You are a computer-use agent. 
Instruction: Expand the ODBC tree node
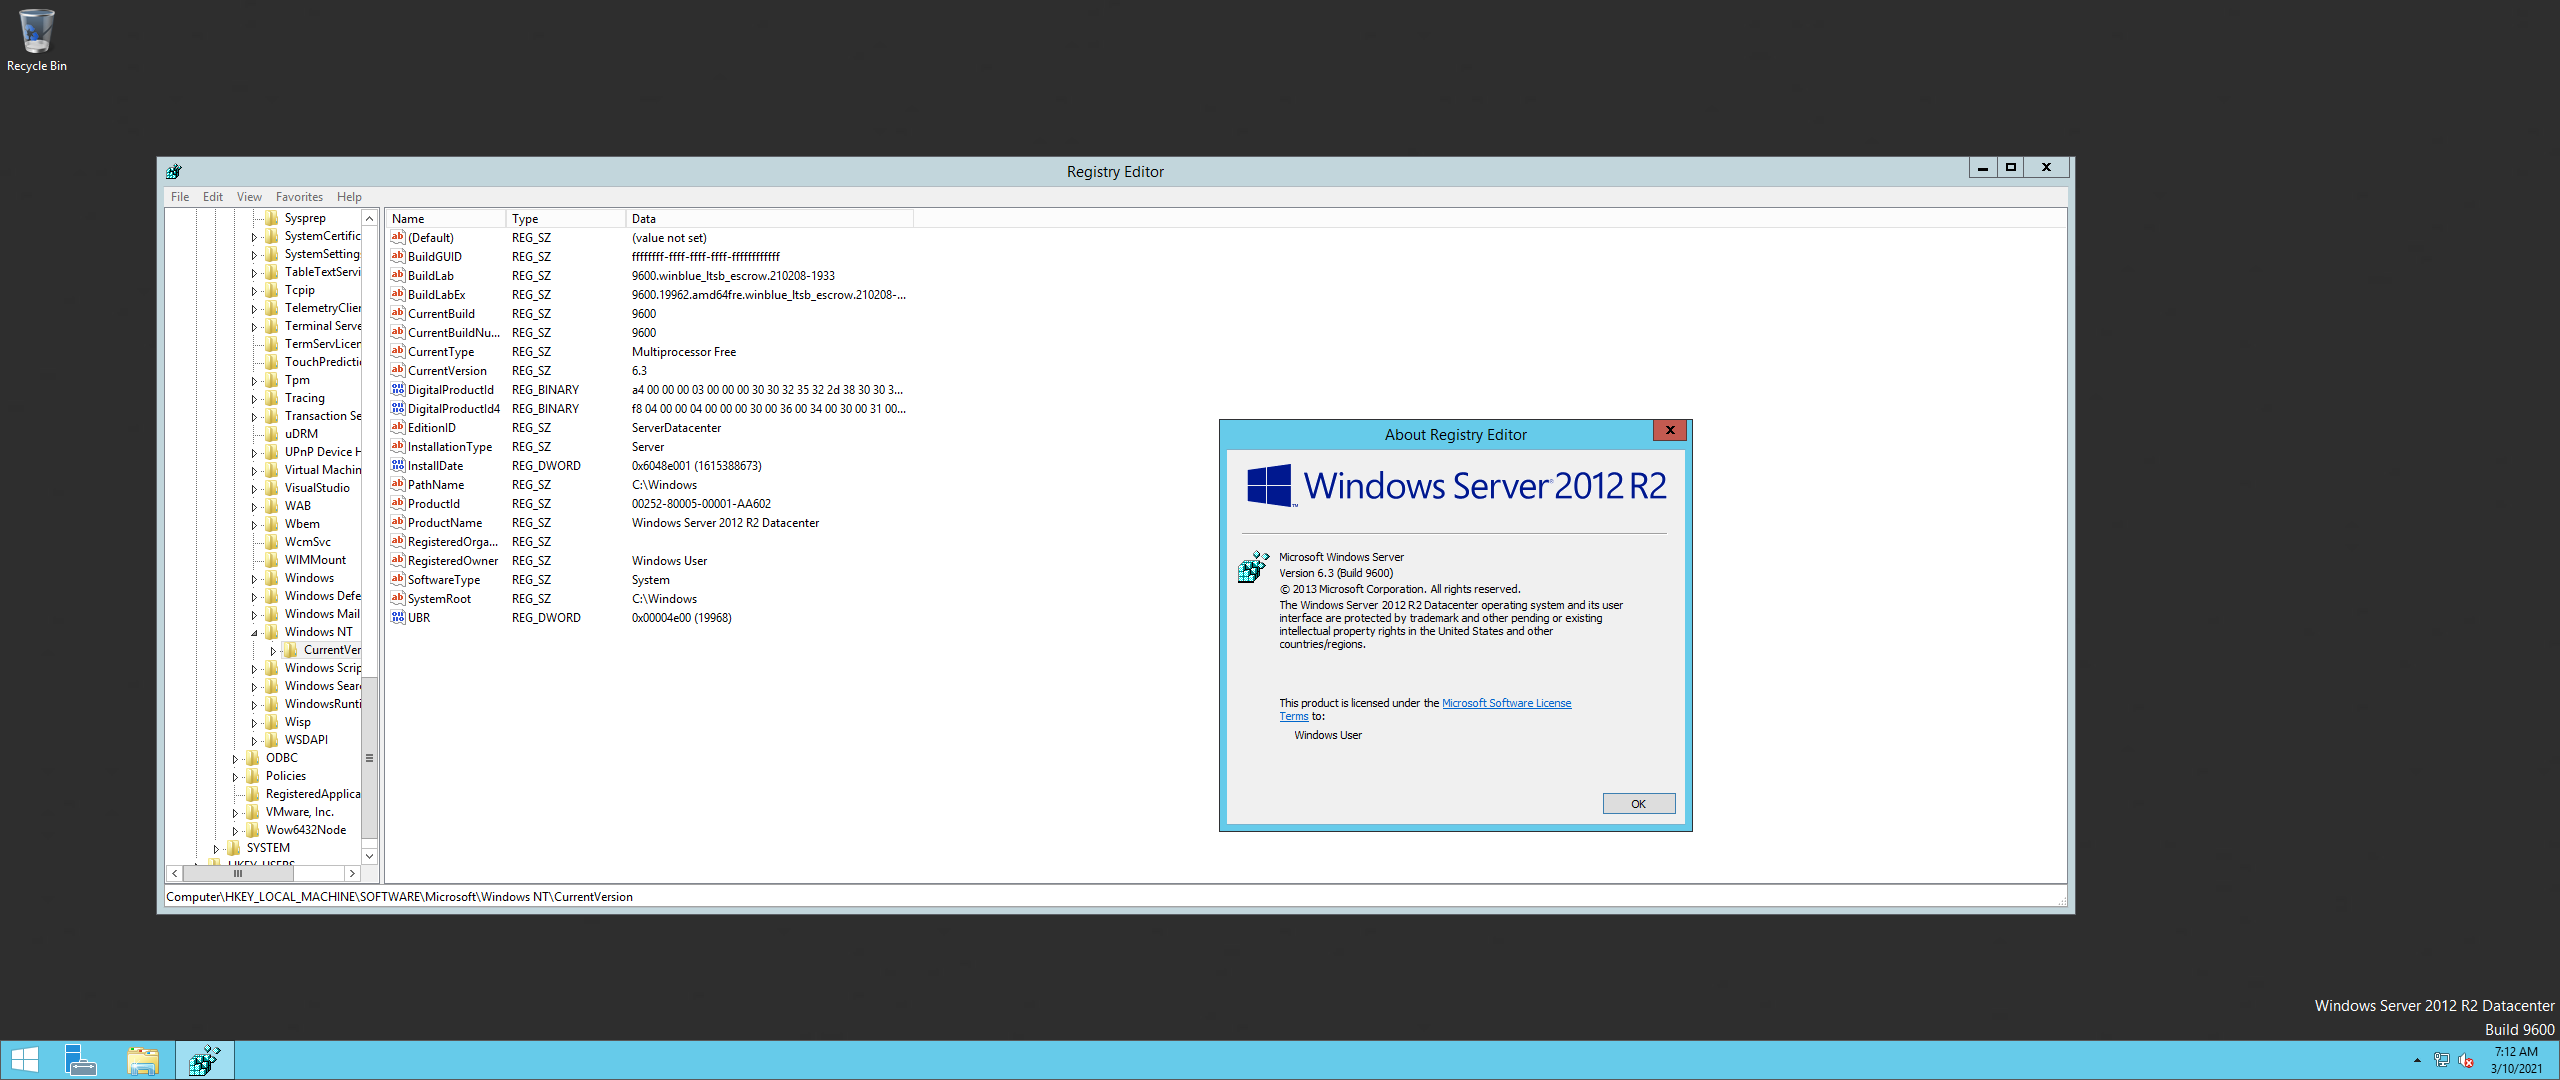235,759
